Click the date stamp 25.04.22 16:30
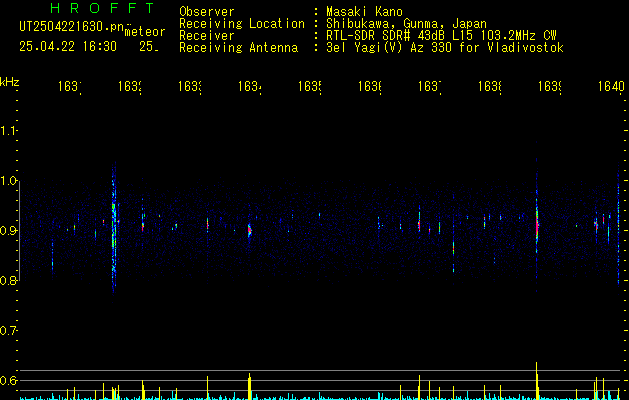This screenshot has width=629, height=400. [x=68, y=47]
